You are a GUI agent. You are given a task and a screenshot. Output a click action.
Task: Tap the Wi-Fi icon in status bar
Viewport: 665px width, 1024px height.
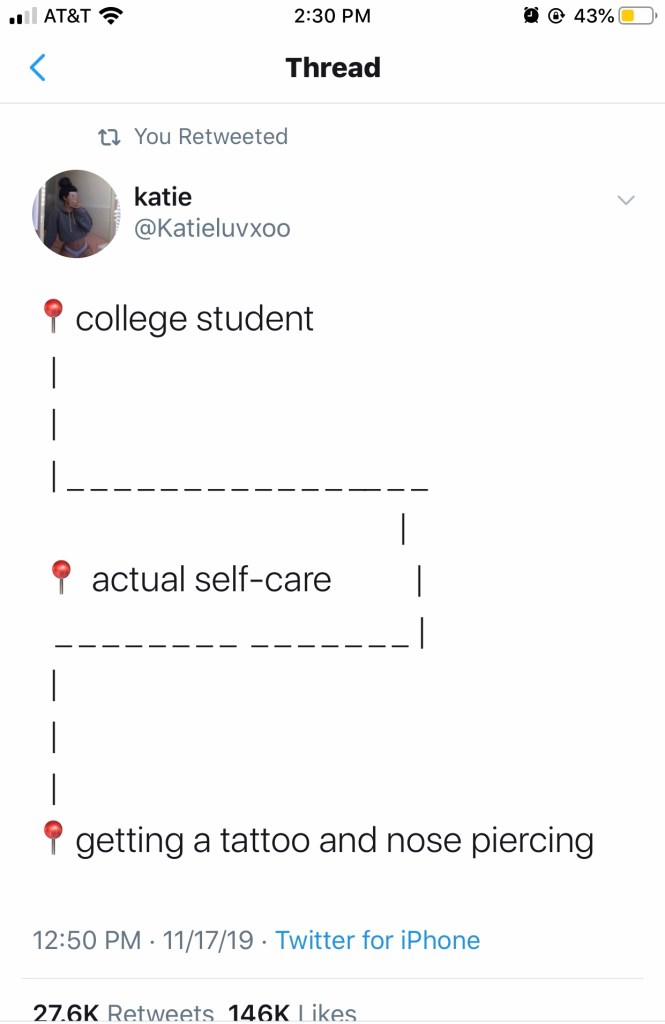coord(112,16)
